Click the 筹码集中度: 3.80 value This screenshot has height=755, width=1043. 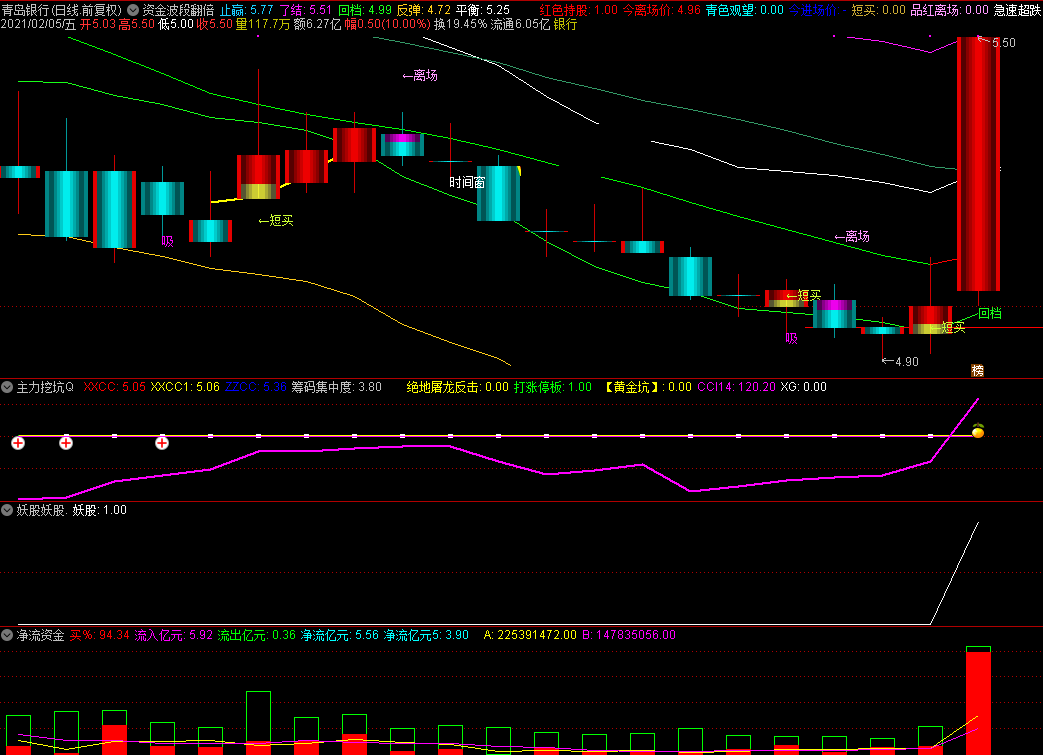coord(337,387)
